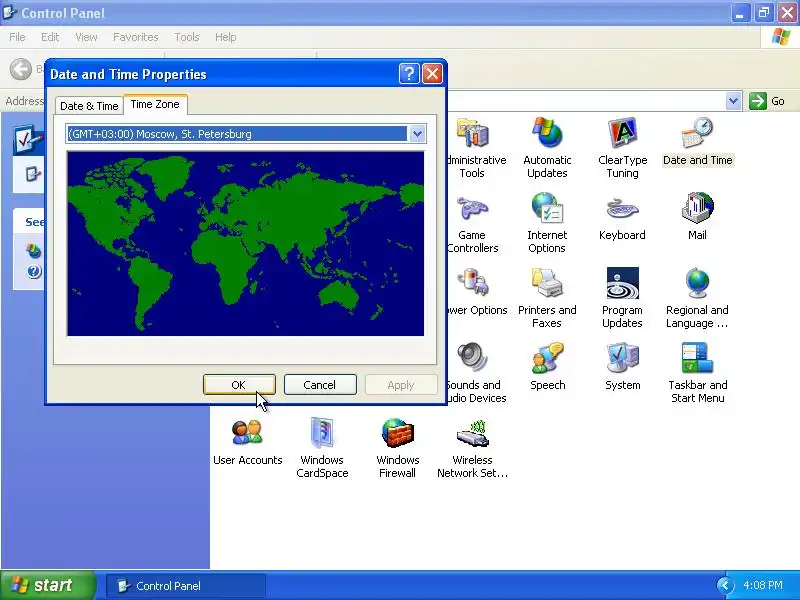The width and height of the screenshot is (800, 600).
Task: Close the Date and Time Properties dialog
Action: (432, 74)
